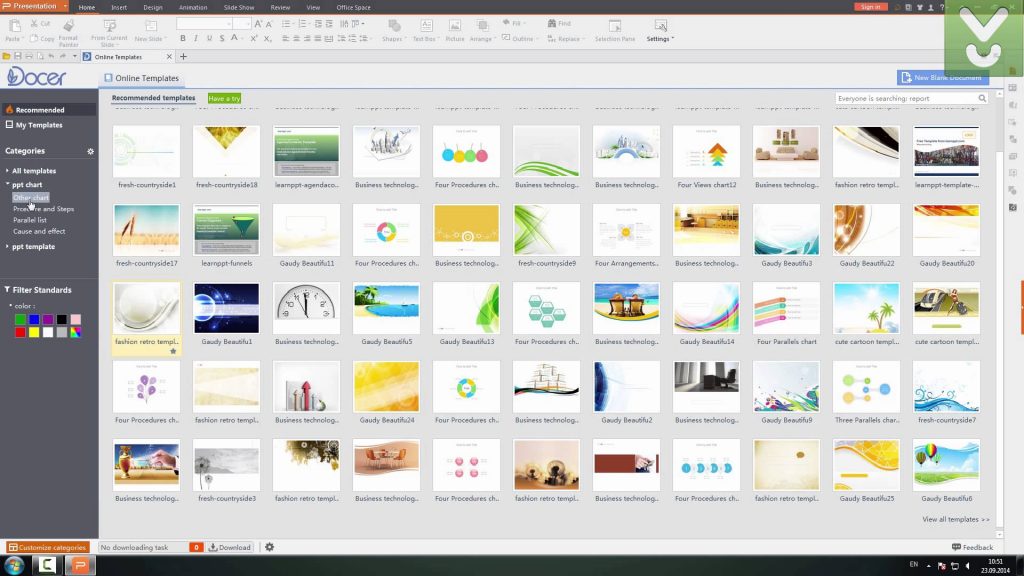Click the Shapes icon
This screenshot has width=1024, height=576.
coord(394,25)
